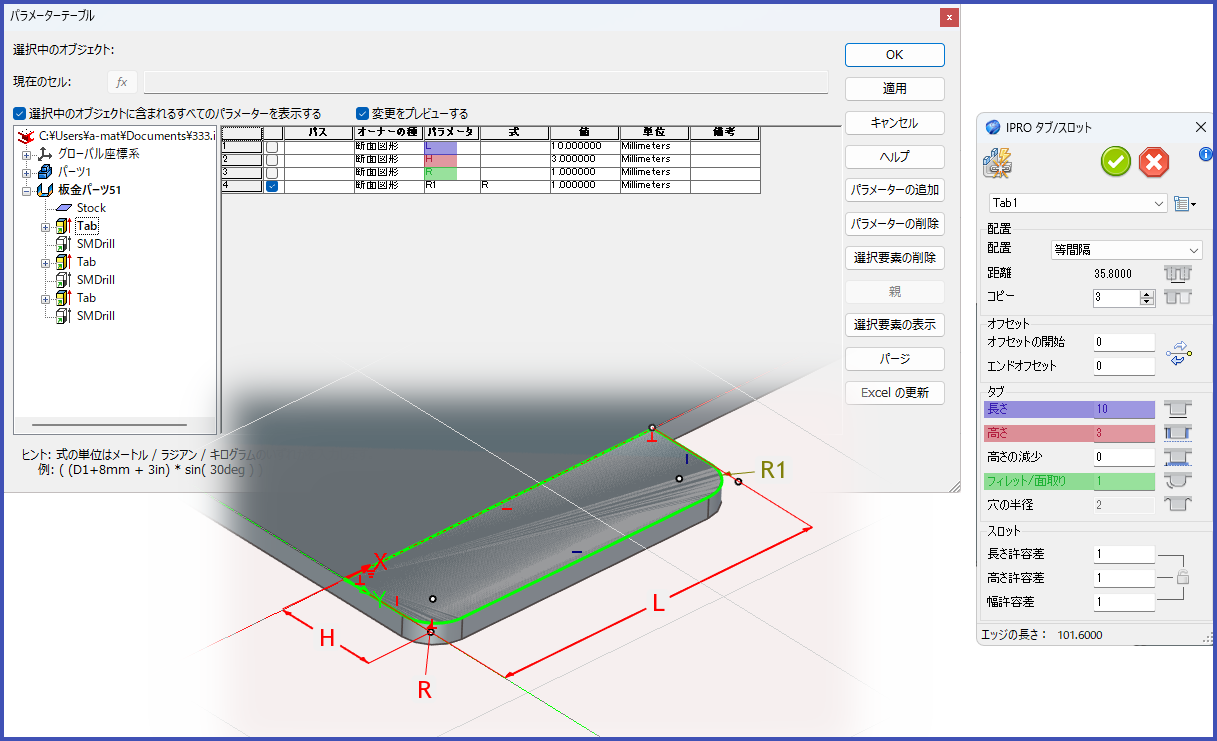The width and height of the screenshot is (1217, 741).
Task: Click the tab length icon beside 長さ
Action: (x=1179, y=409)
